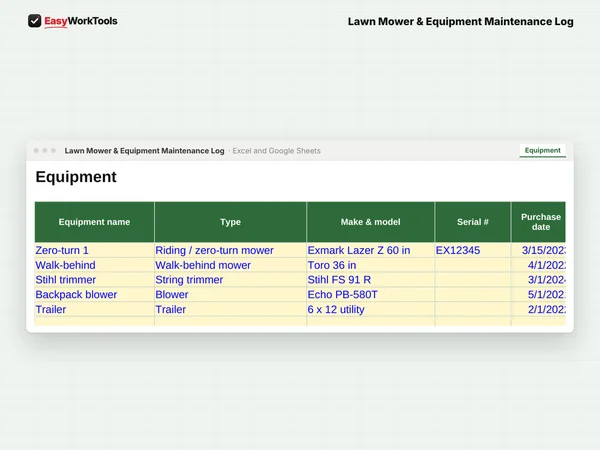This screenshot has width=600, height=450.
Task: Select the String trimmer type cell
Action: click(230, 280)
